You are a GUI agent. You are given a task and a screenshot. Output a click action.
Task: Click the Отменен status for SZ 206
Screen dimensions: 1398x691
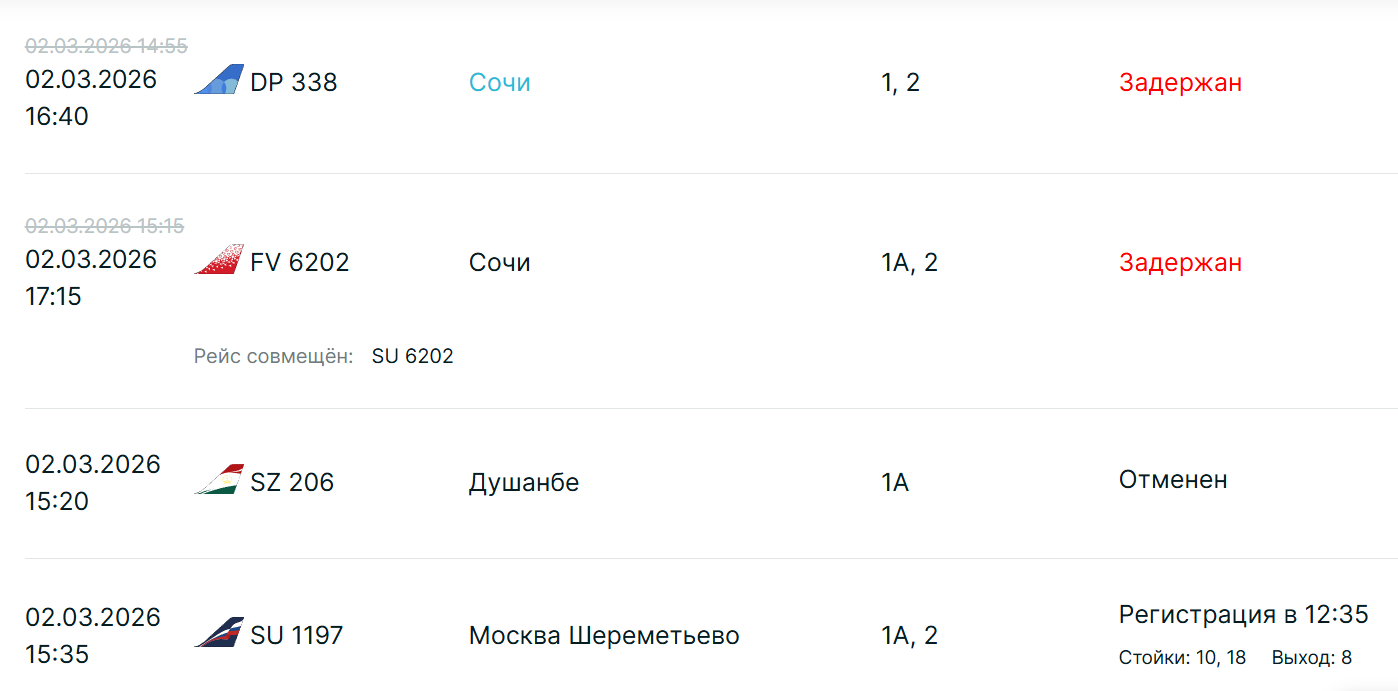point(1173,479)
